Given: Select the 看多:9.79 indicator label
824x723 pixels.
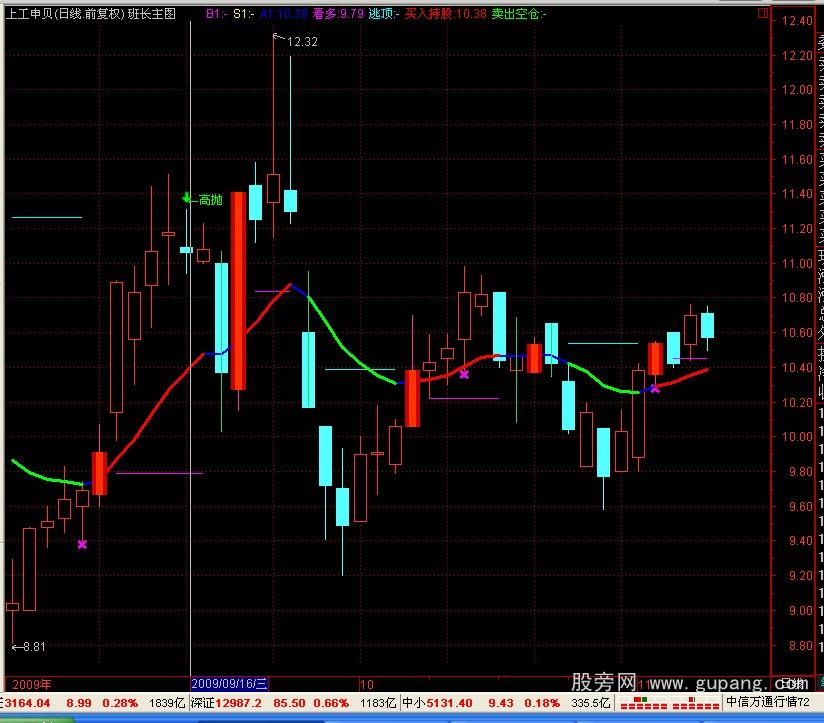Looking at the screenshot, I should click(x=337, y=14).
